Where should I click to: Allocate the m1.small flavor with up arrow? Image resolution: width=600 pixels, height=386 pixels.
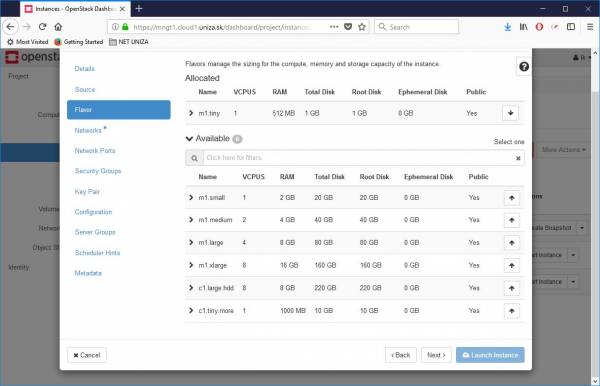click(x=512, y=198)
